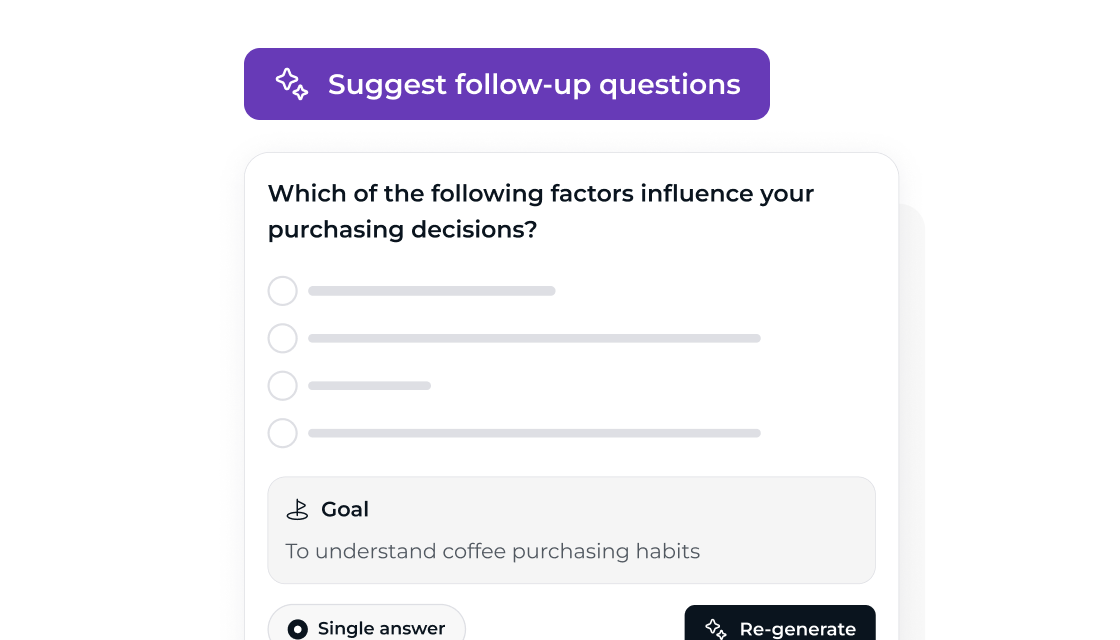Edit the coffee purchasing habits goal text
This screenshot has height=640, width=1120.
point(493,551)
